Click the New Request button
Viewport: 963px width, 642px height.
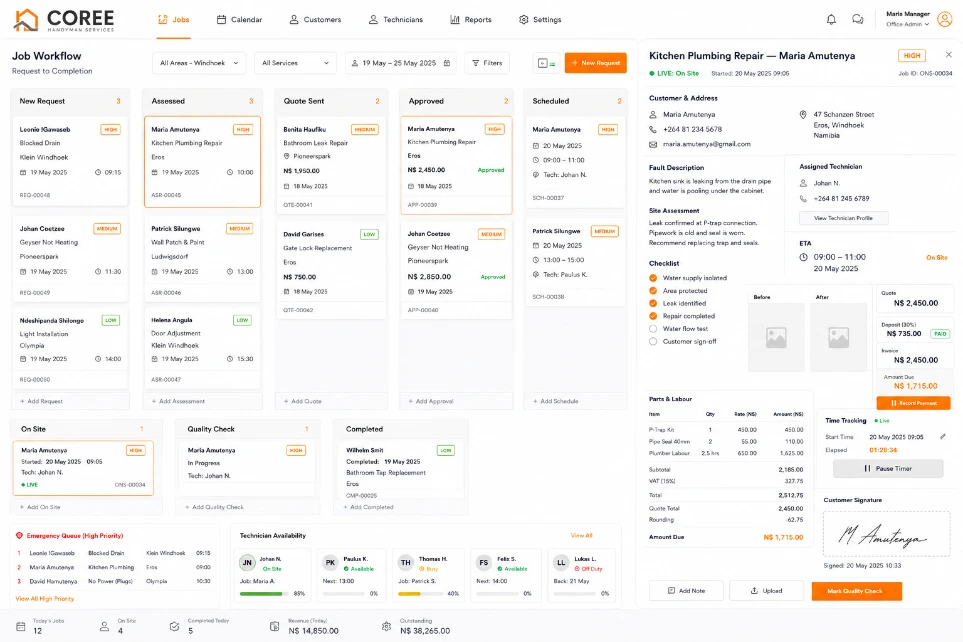click(596, 63)
